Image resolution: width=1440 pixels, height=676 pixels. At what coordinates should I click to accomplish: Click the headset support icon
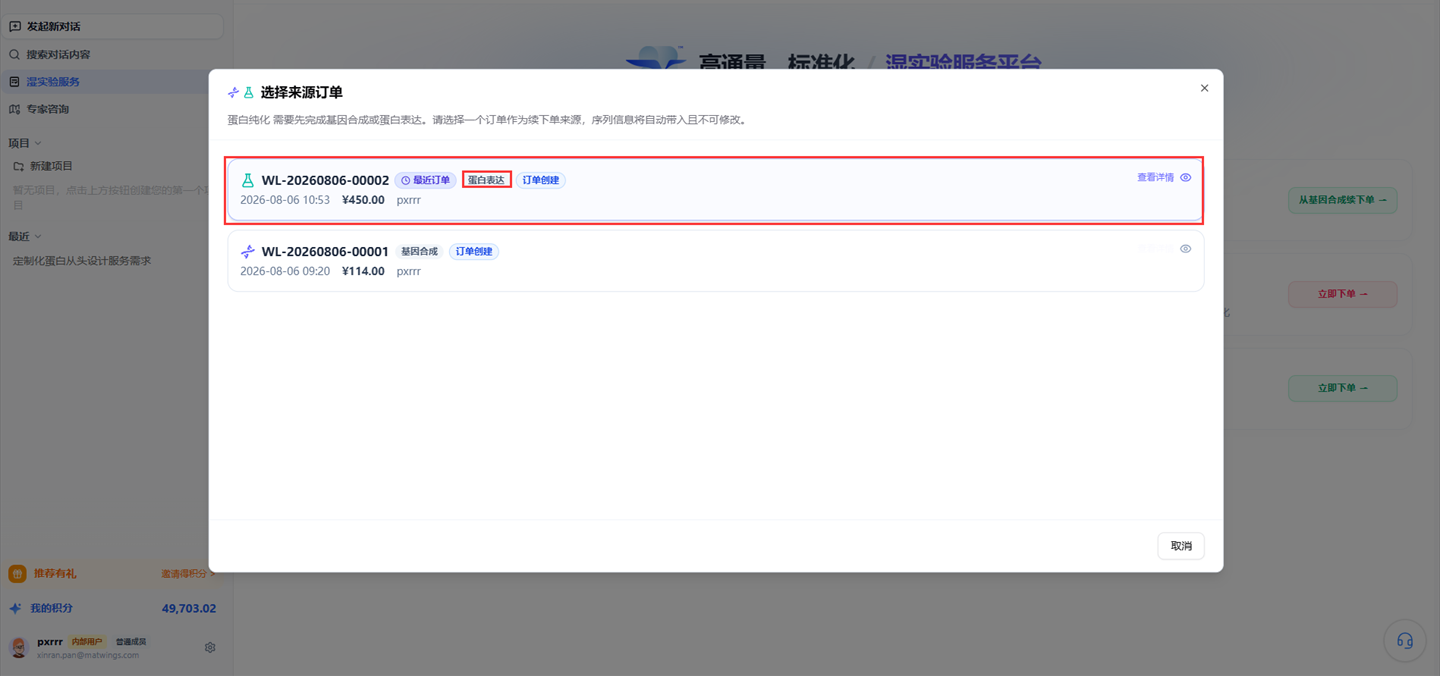click(1404, 641)
